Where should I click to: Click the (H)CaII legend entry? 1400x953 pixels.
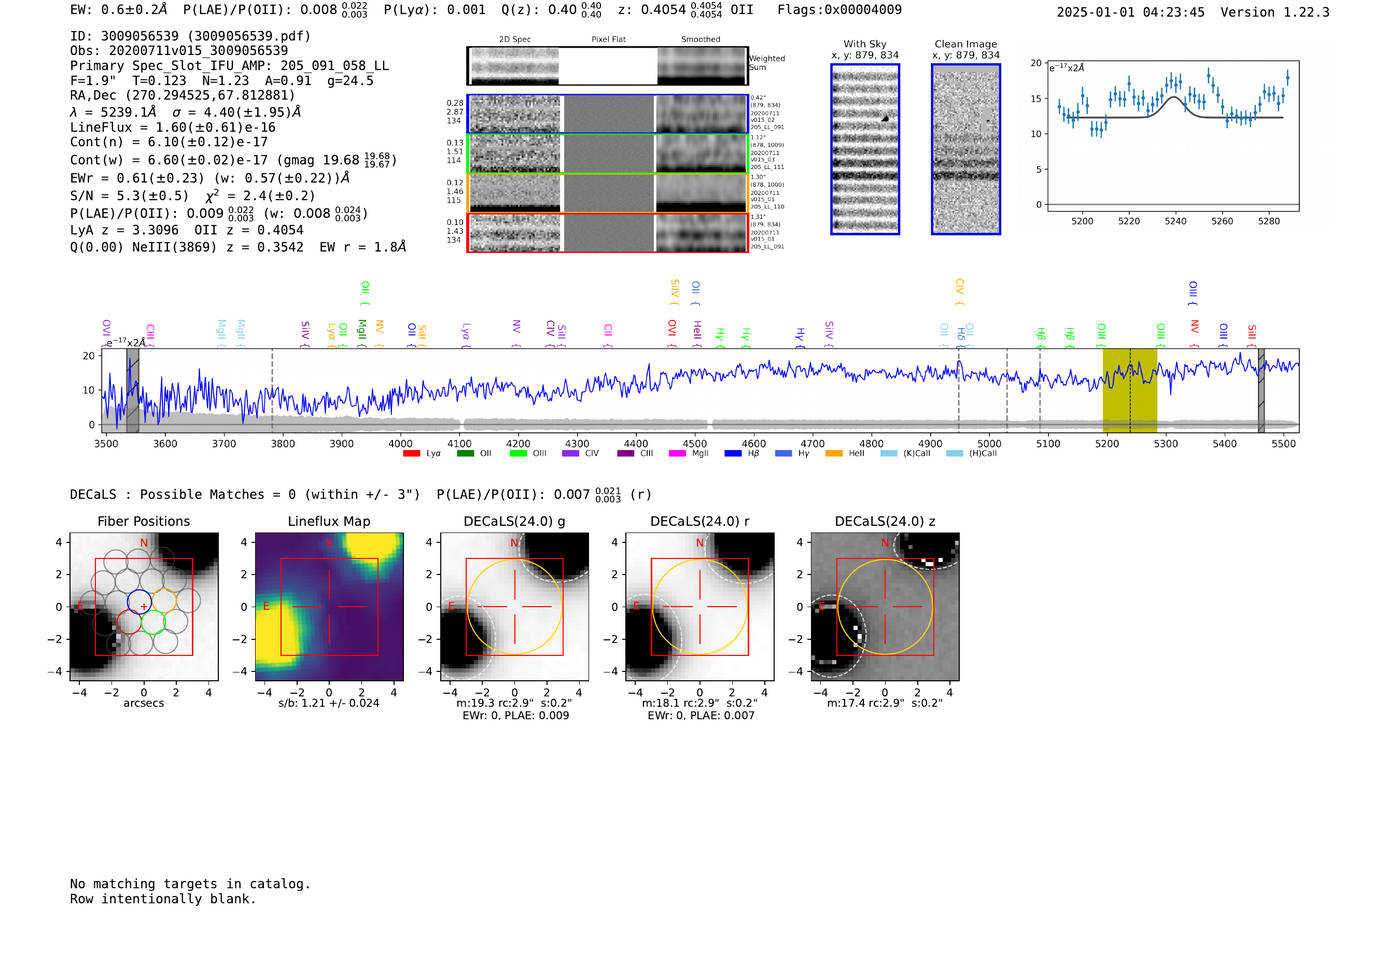click(x=972, y=454)
